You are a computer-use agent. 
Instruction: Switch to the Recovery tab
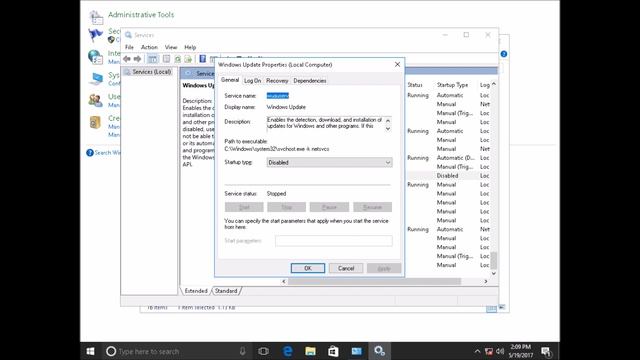(x=277, y=81)
